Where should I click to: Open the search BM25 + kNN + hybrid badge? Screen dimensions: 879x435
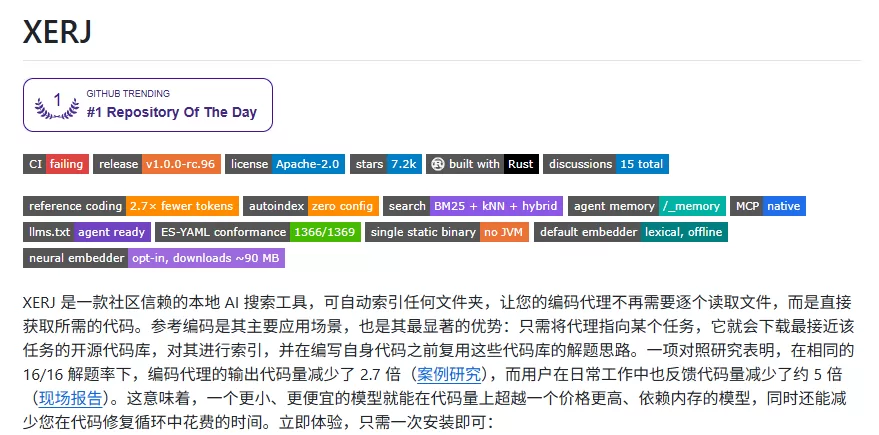pos(473,206)
